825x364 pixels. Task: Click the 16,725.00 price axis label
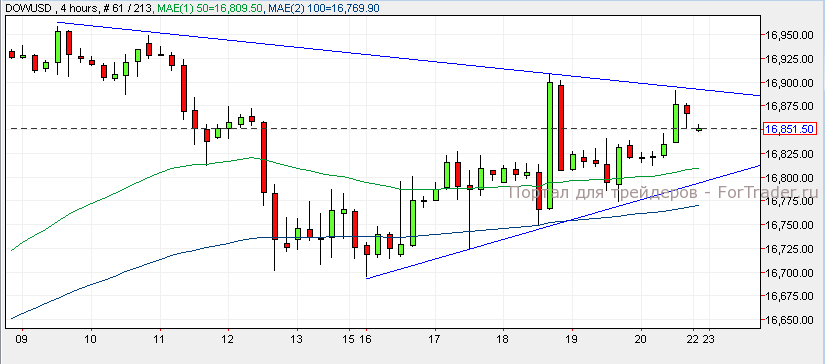click(789, 249)
